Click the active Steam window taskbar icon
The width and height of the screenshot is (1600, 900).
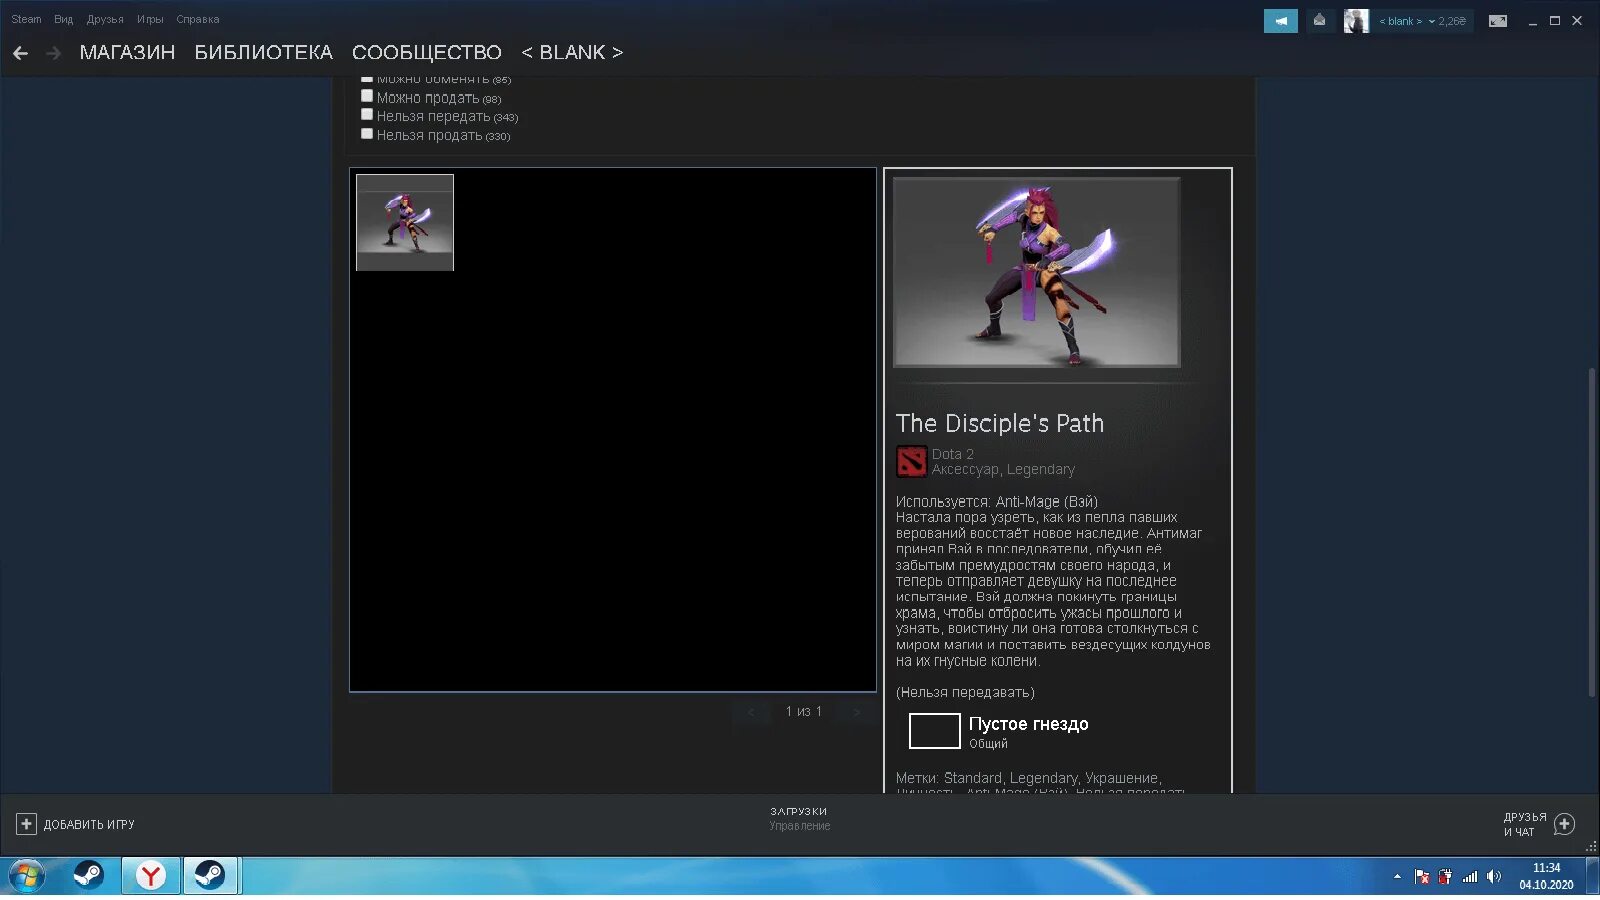[210, 876]
